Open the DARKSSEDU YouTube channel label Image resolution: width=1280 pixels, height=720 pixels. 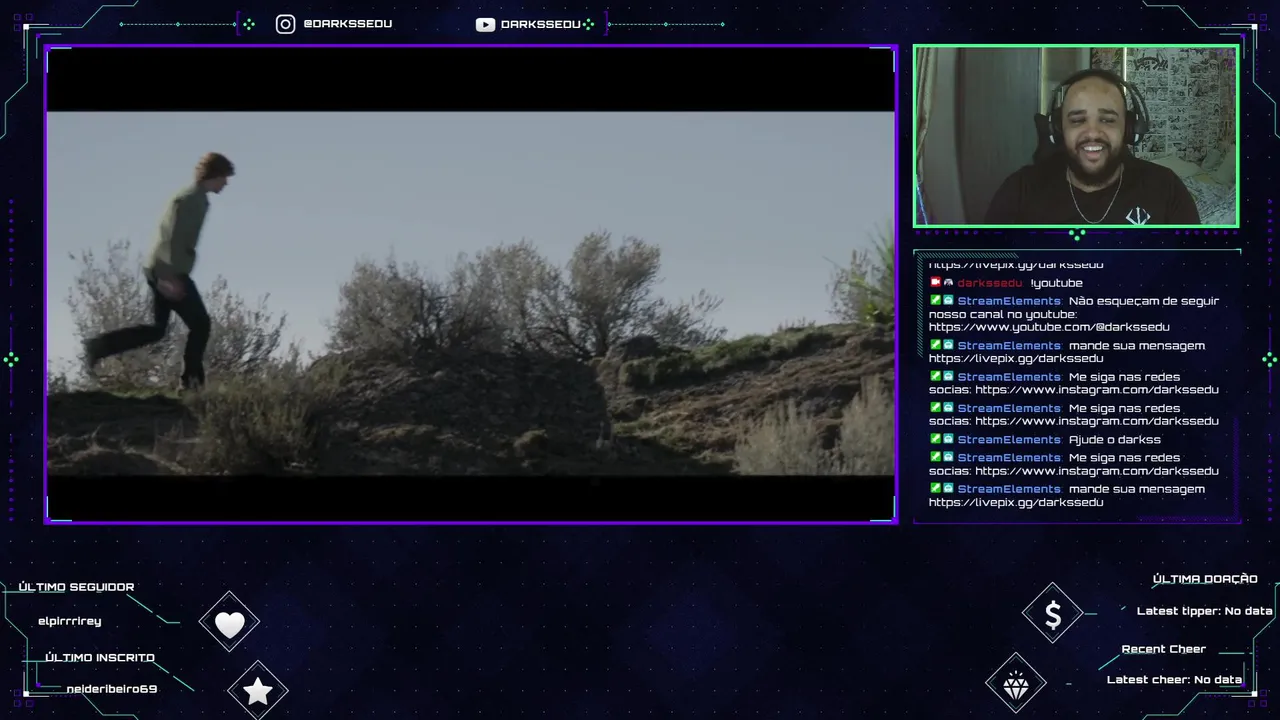tap(540, 24)
